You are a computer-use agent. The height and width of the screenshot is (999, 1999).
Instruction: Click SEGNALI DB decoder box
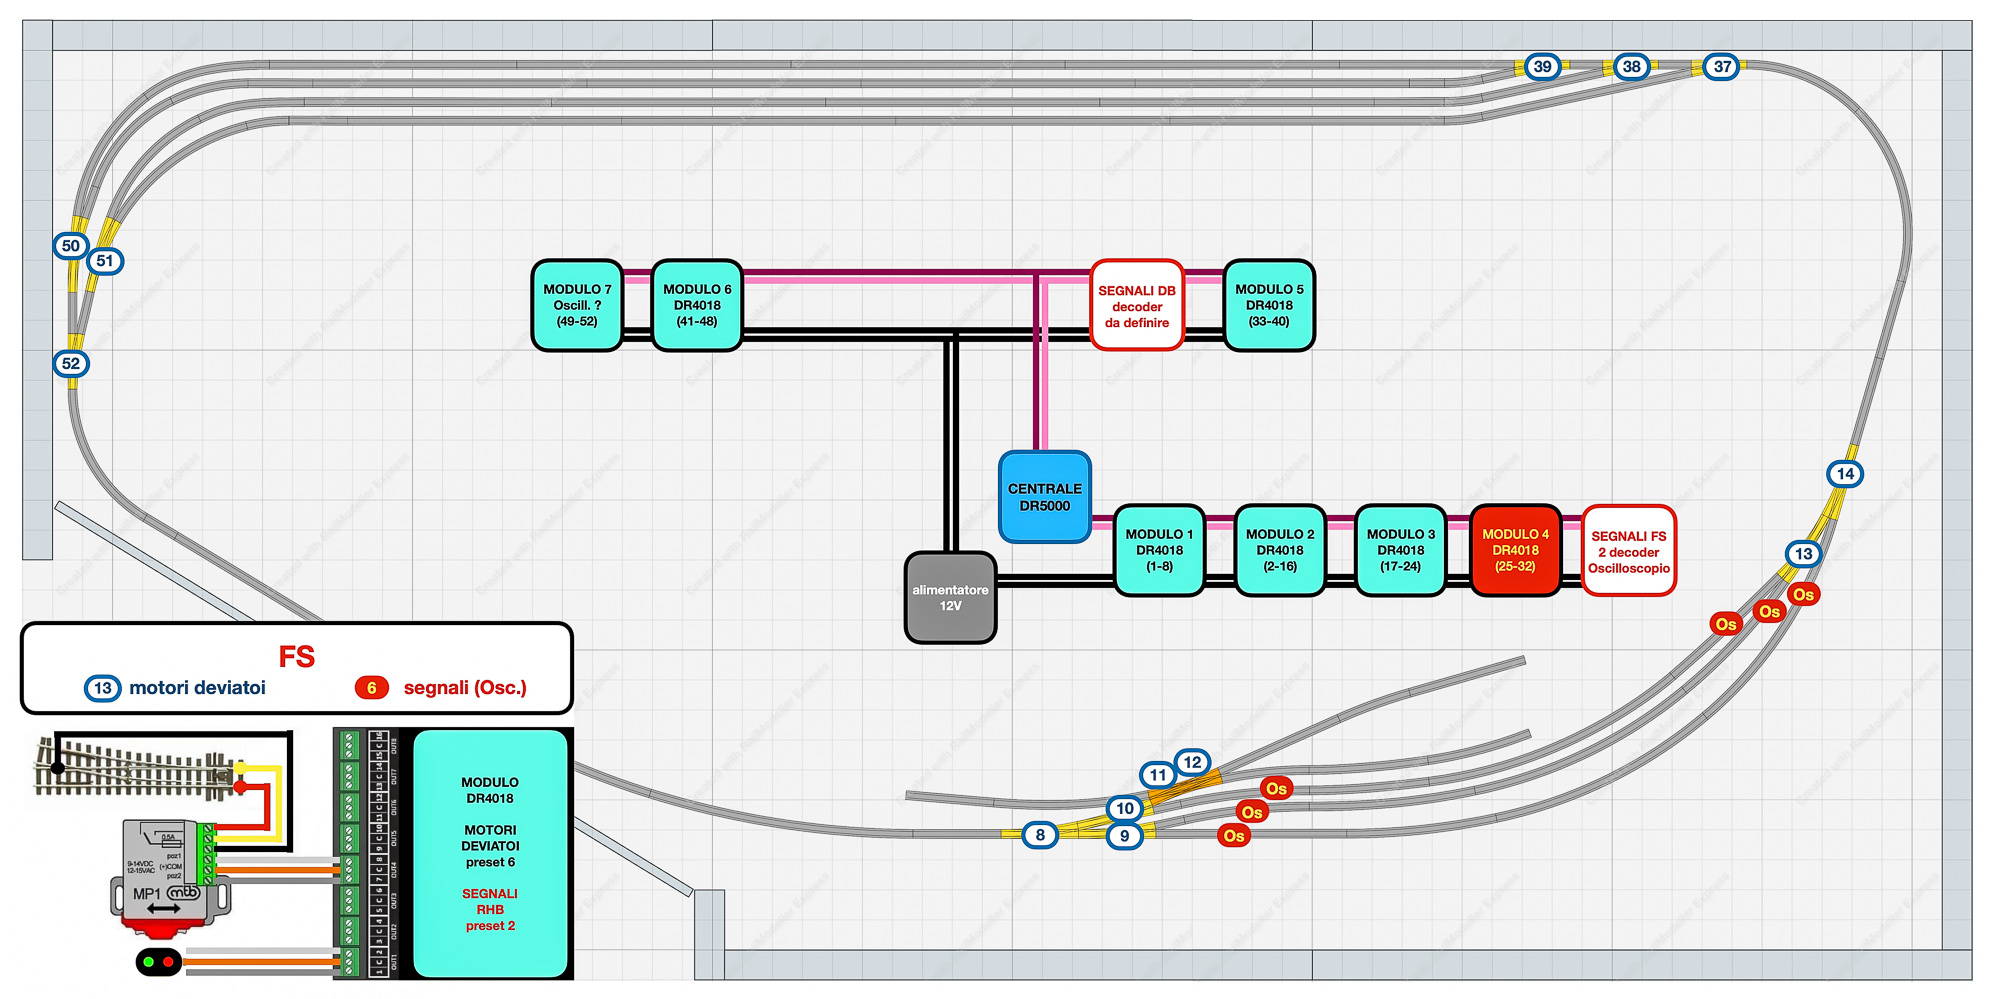click(x=1137, y=306)
